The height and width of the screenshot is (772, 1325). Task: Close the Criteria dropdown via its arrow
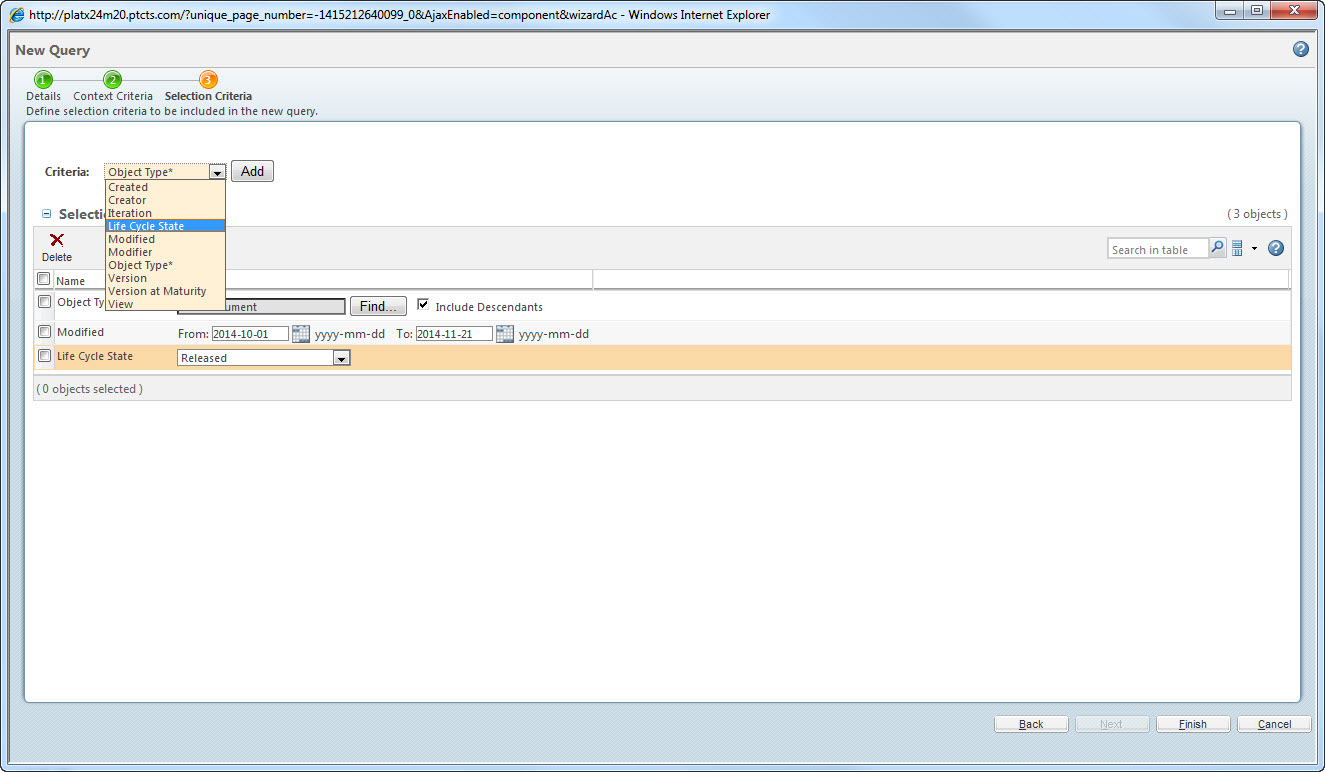point(217,172)
